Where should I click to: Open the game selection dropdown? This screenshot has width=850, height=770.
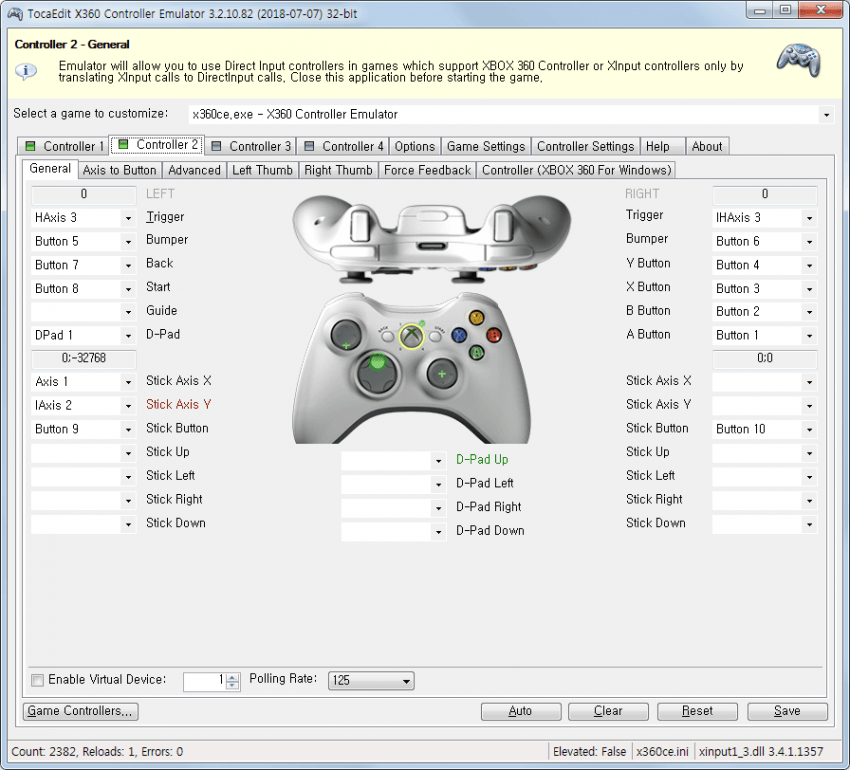[826, 114]
